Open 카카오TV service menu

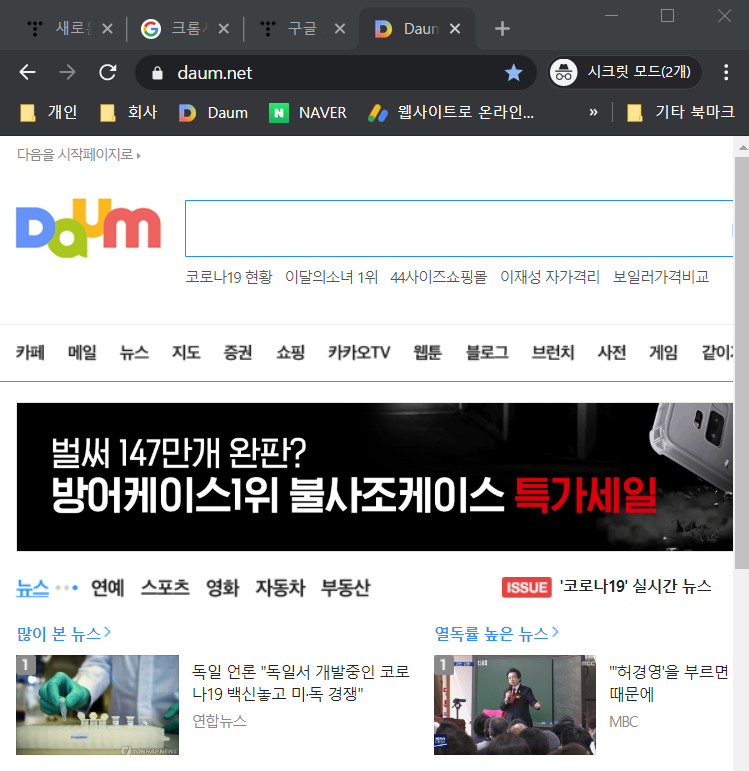coord(359,352)
